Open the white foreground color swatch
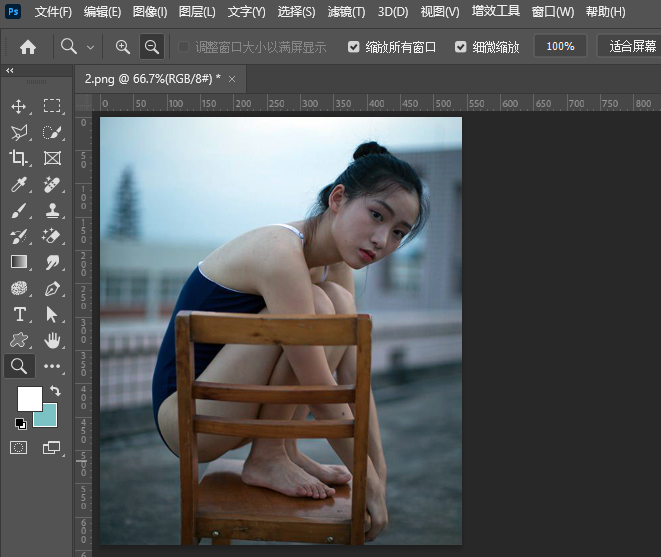 (x=30, y=398)
